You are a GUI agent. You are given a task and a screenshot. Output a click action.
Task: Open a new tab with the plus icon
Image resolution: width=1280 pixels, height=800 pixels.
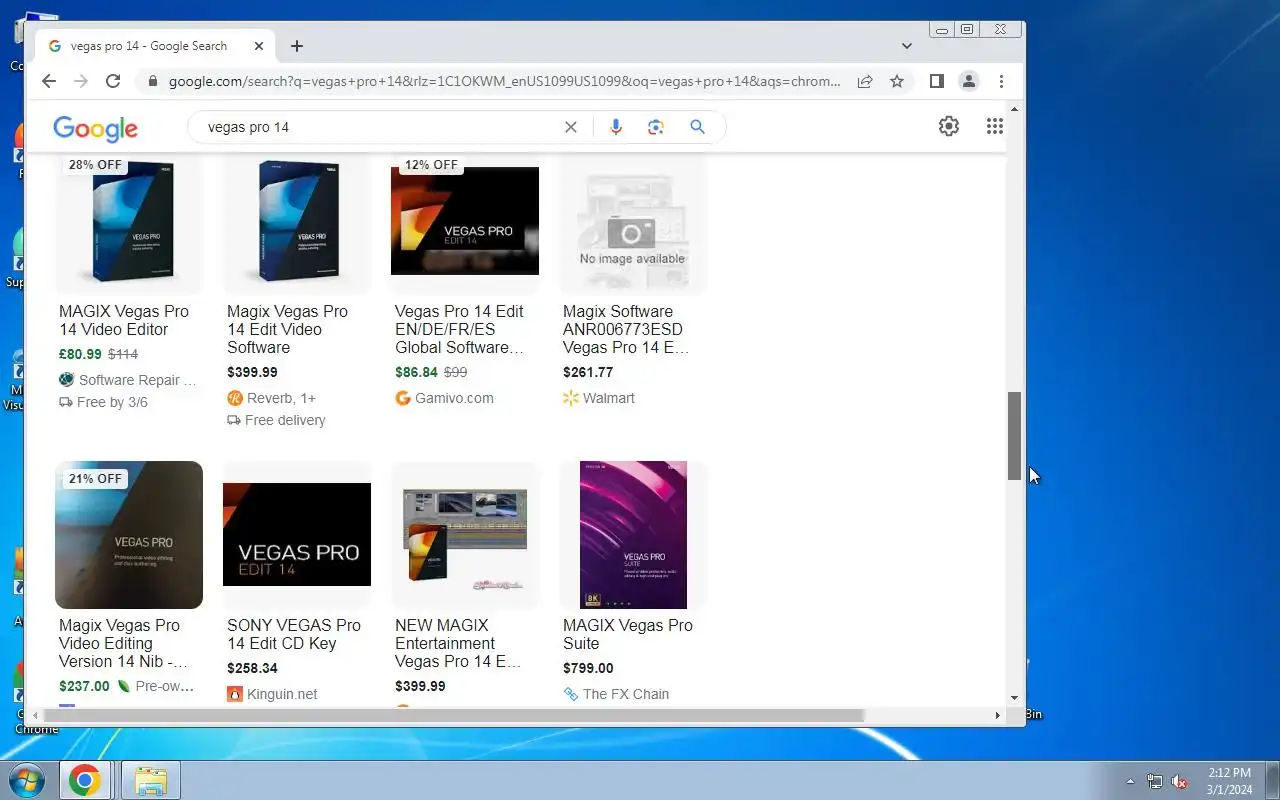click(x=297, y=46)
